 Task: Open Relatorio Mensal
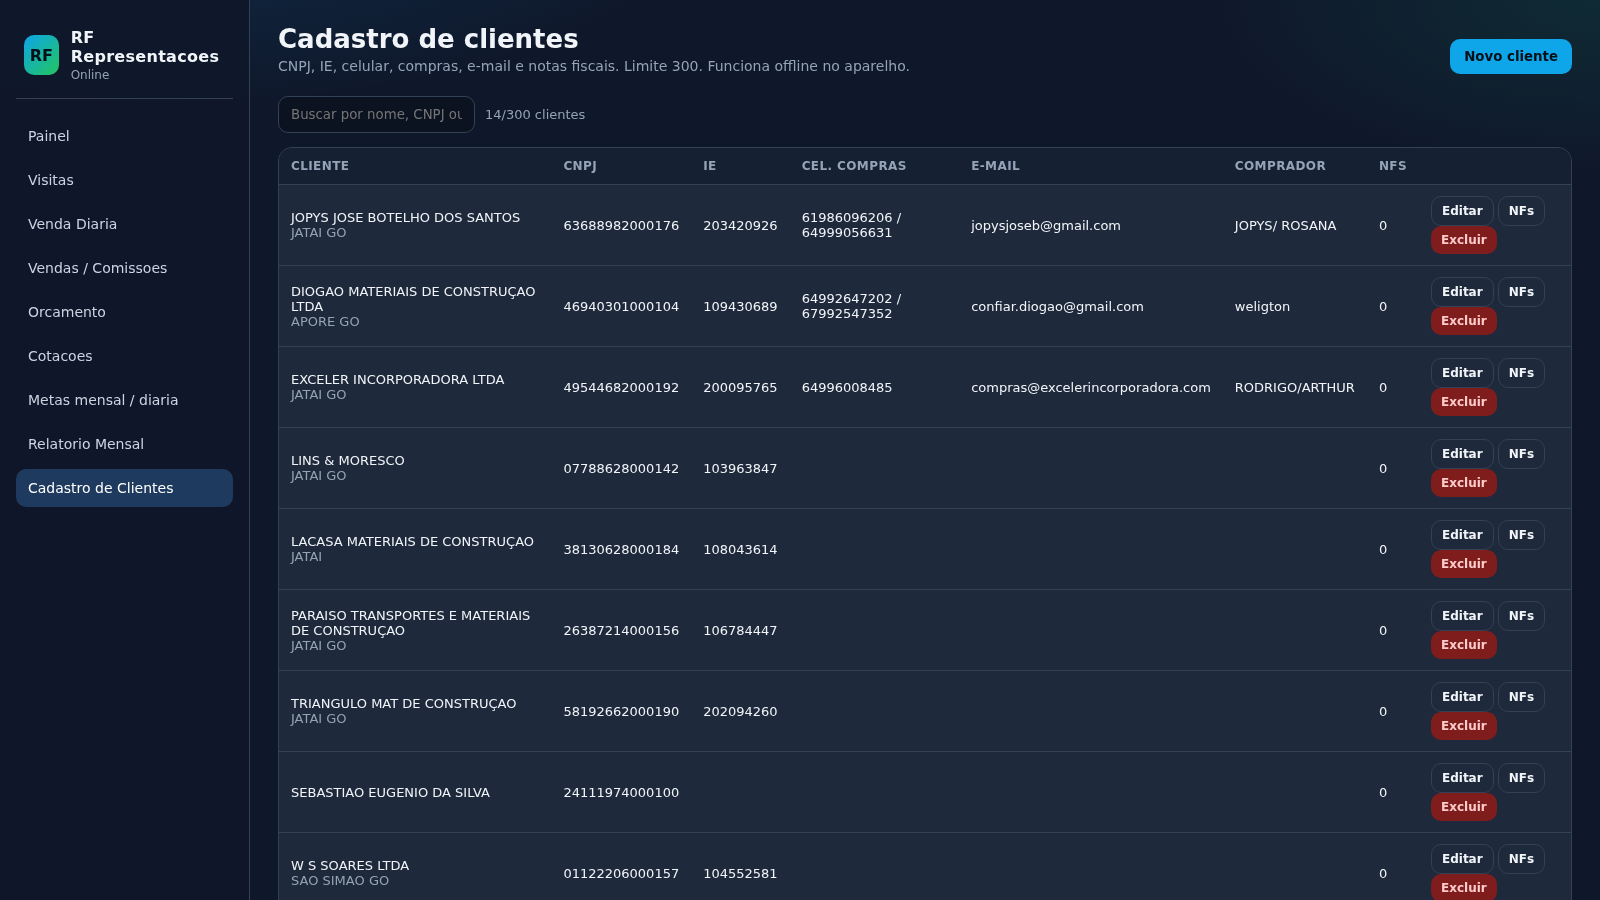point(124,444)
